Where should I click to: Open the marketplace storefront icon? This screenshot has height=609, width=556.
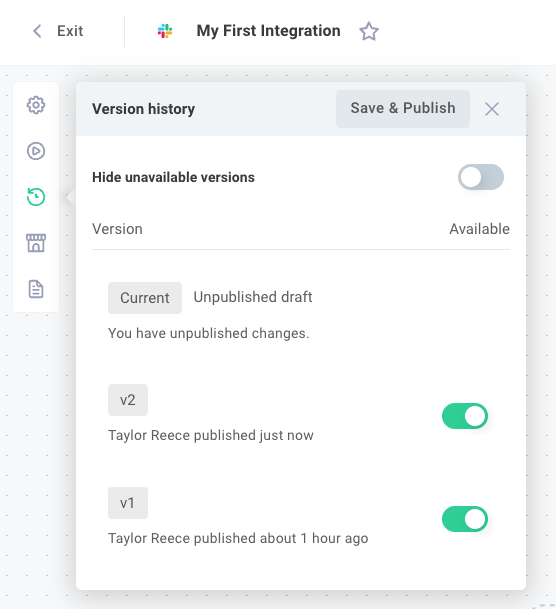click(36, 243)
